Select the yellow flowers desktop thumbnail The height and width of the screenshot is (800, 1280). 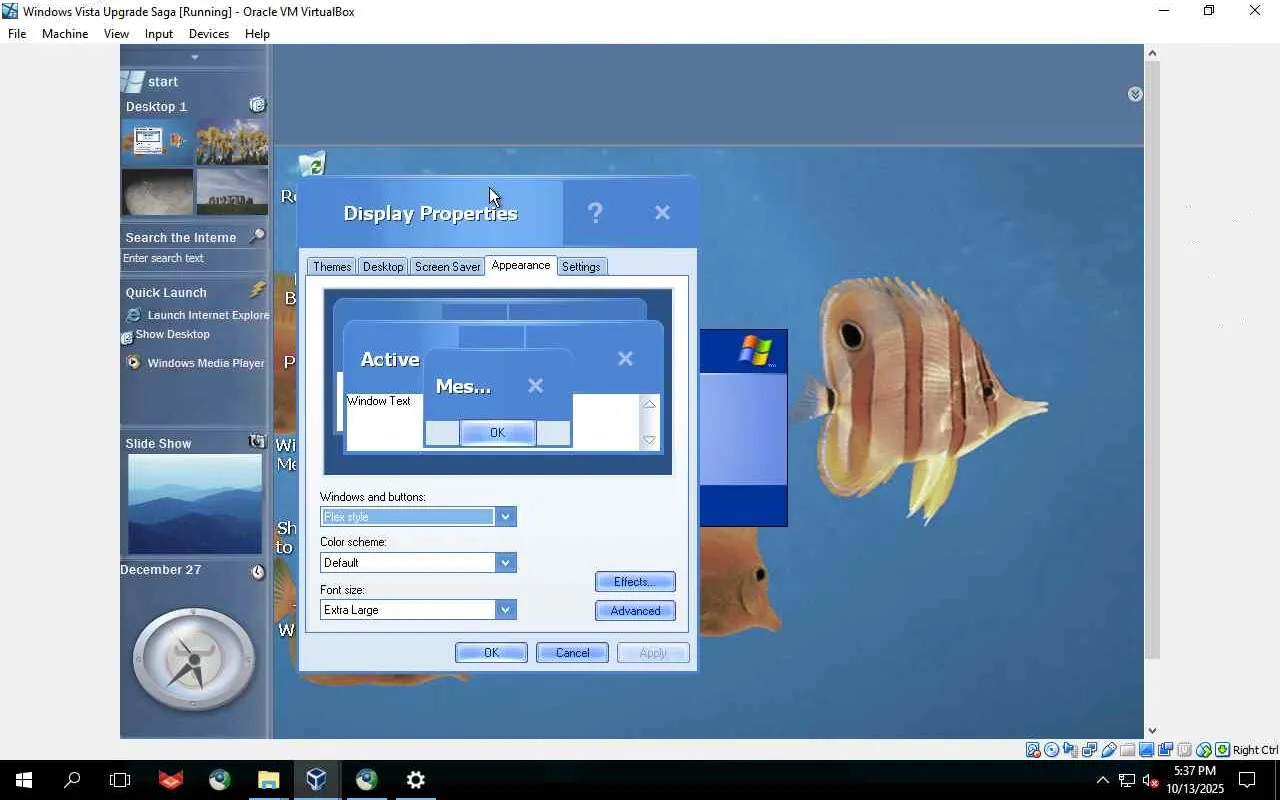pyautogui.click(x=232, y=141)
